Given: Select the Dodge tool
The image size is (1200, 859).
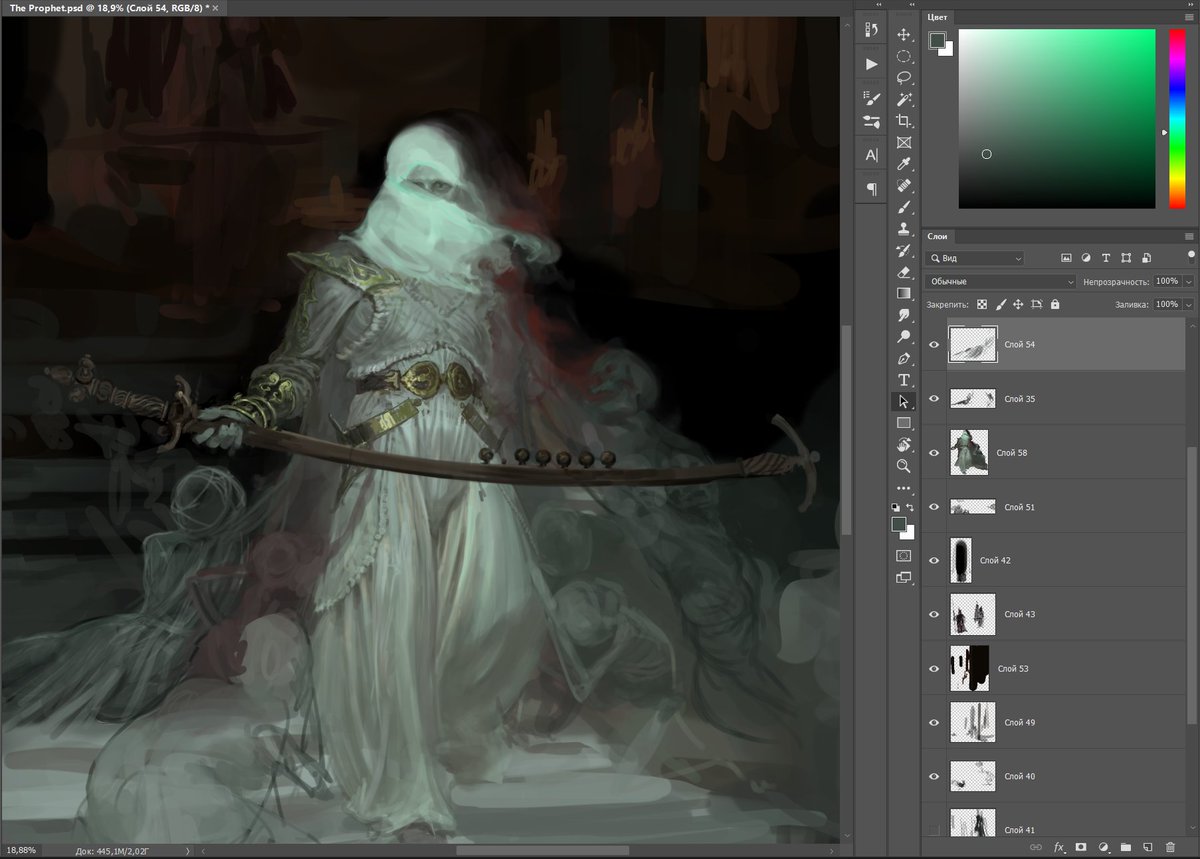Looking at the screenshot, I should coord(904,337).
